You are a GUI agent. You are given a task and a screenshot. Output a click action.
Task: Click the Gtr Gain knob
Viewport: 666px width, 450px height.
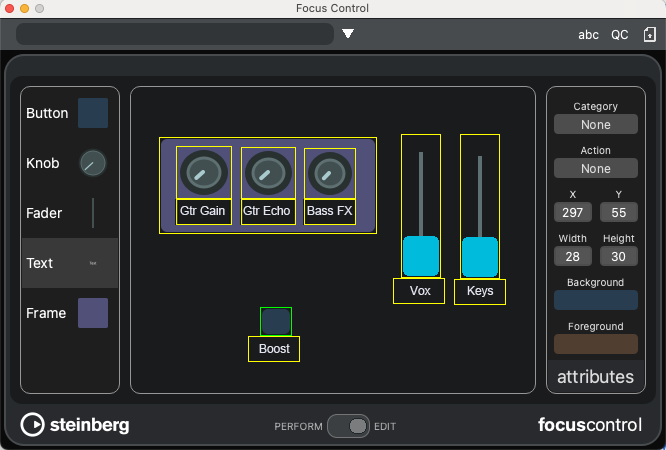tap(203, 174)
